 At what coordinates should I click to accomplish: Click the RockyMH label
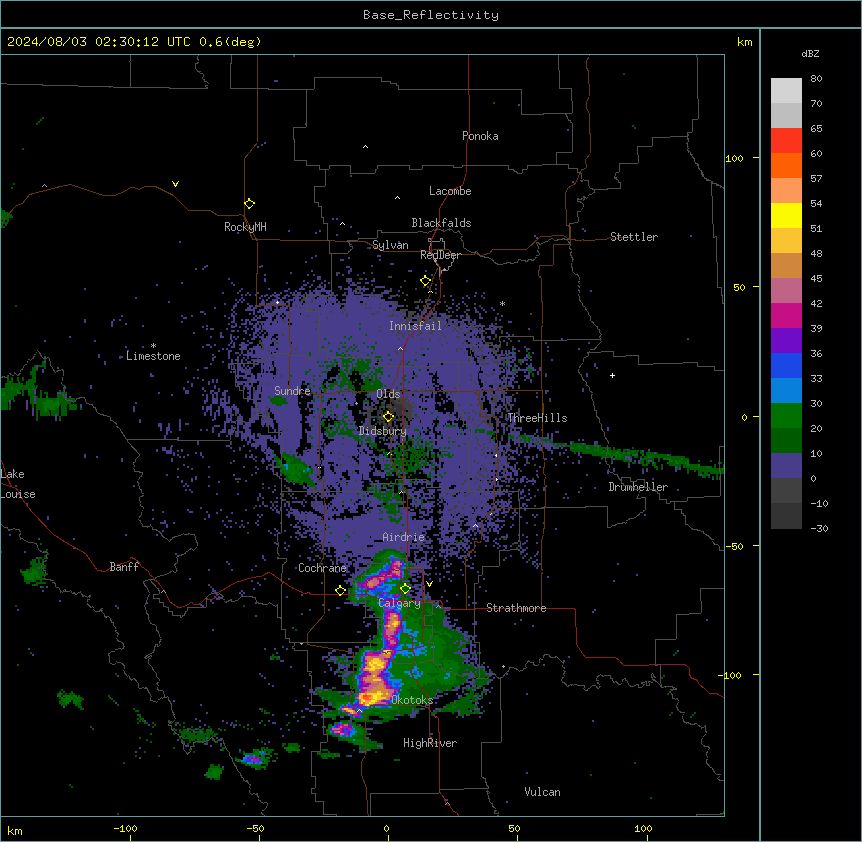(245, 227)
